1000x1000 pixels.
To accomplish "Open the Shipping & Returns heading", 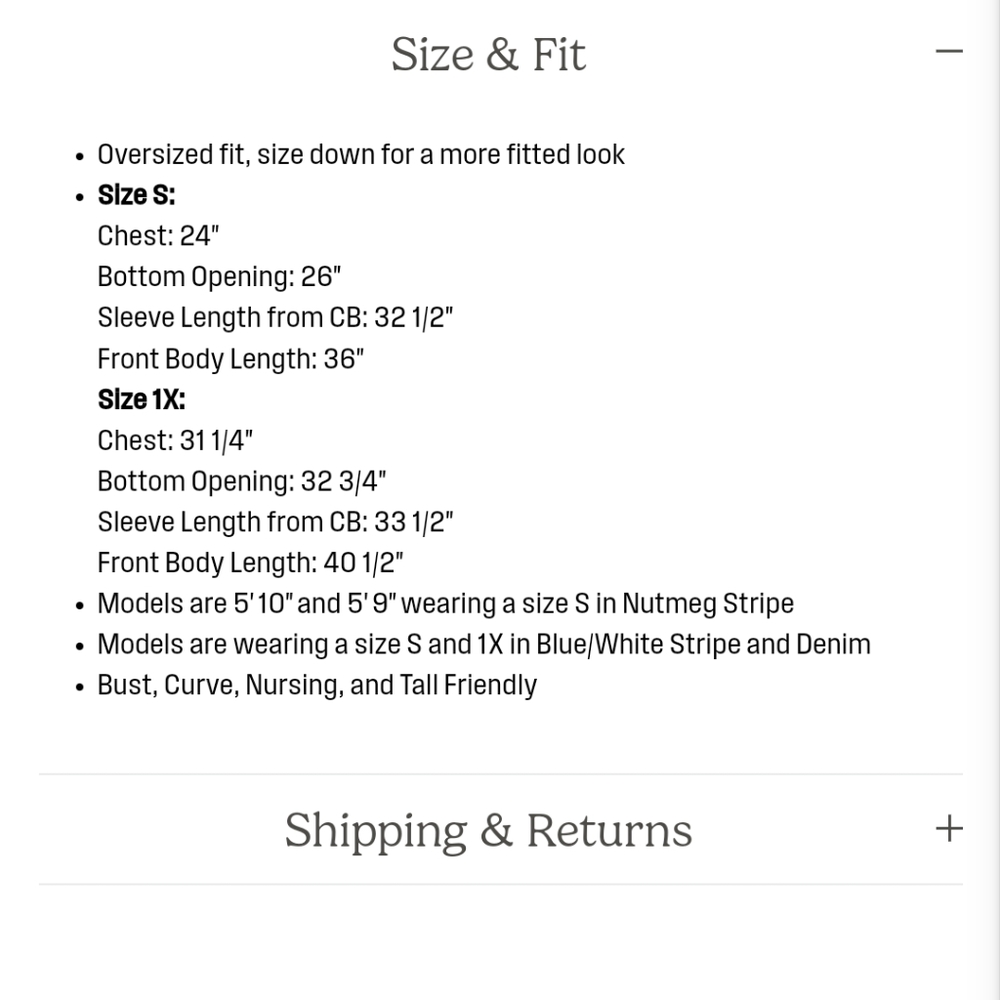I will (x=488, y=830).
